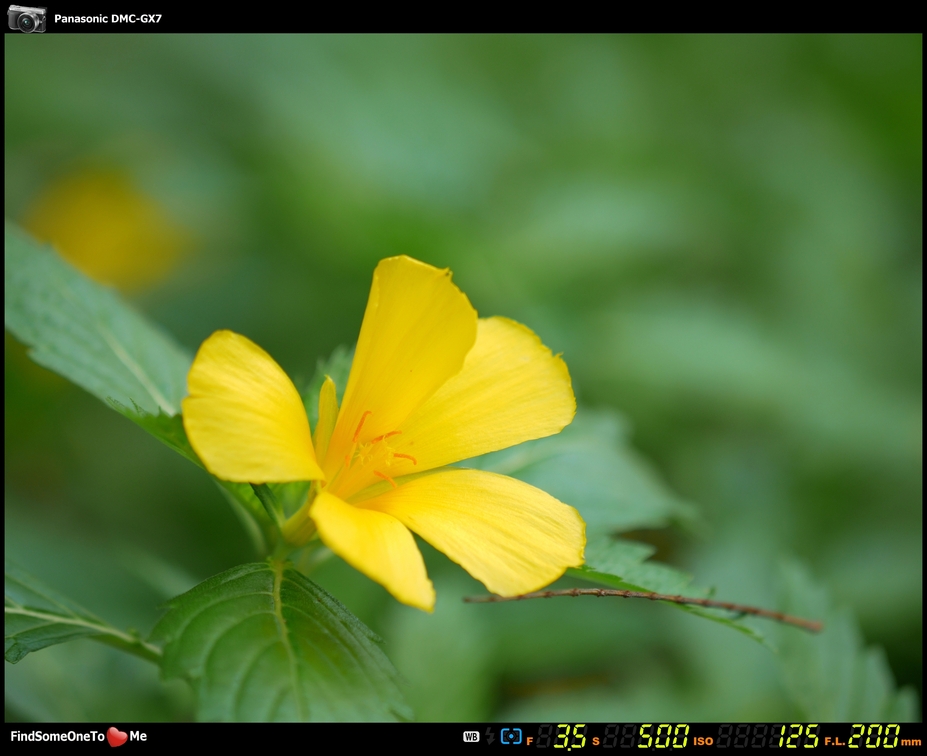Click the shutter speed value 500
The image size is (927, 756).
(663, 736)
